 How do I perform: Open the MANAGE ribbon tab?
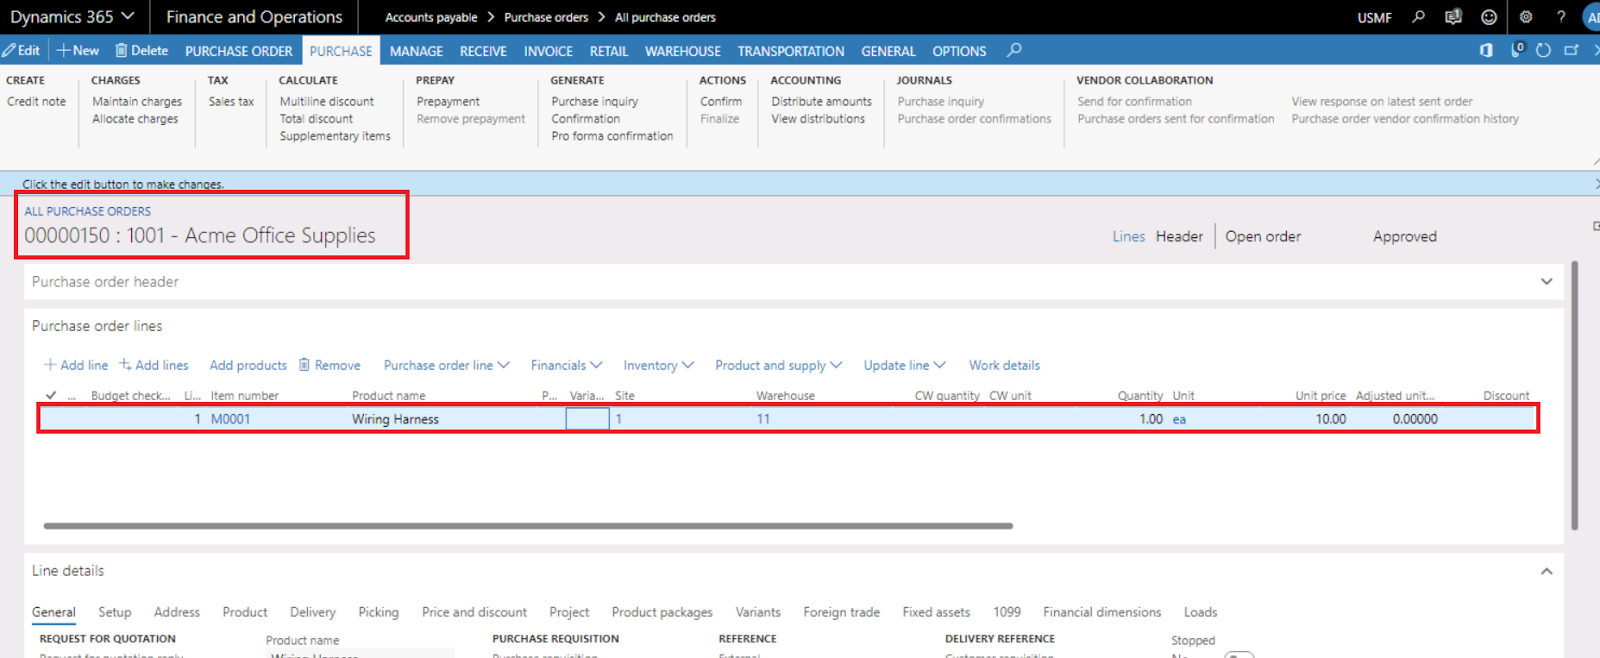(x=416, y=51)
